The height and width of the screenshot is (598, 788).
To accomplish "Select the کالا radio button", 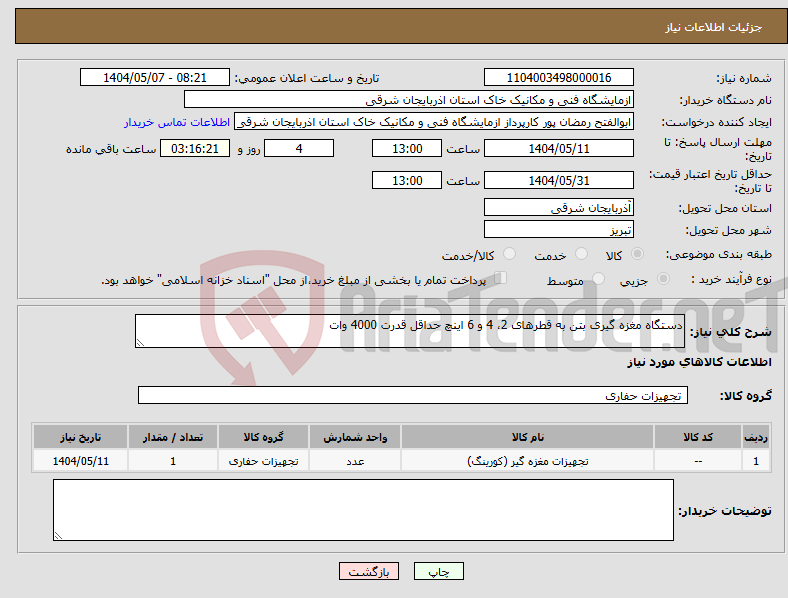I will coord(637,254).
